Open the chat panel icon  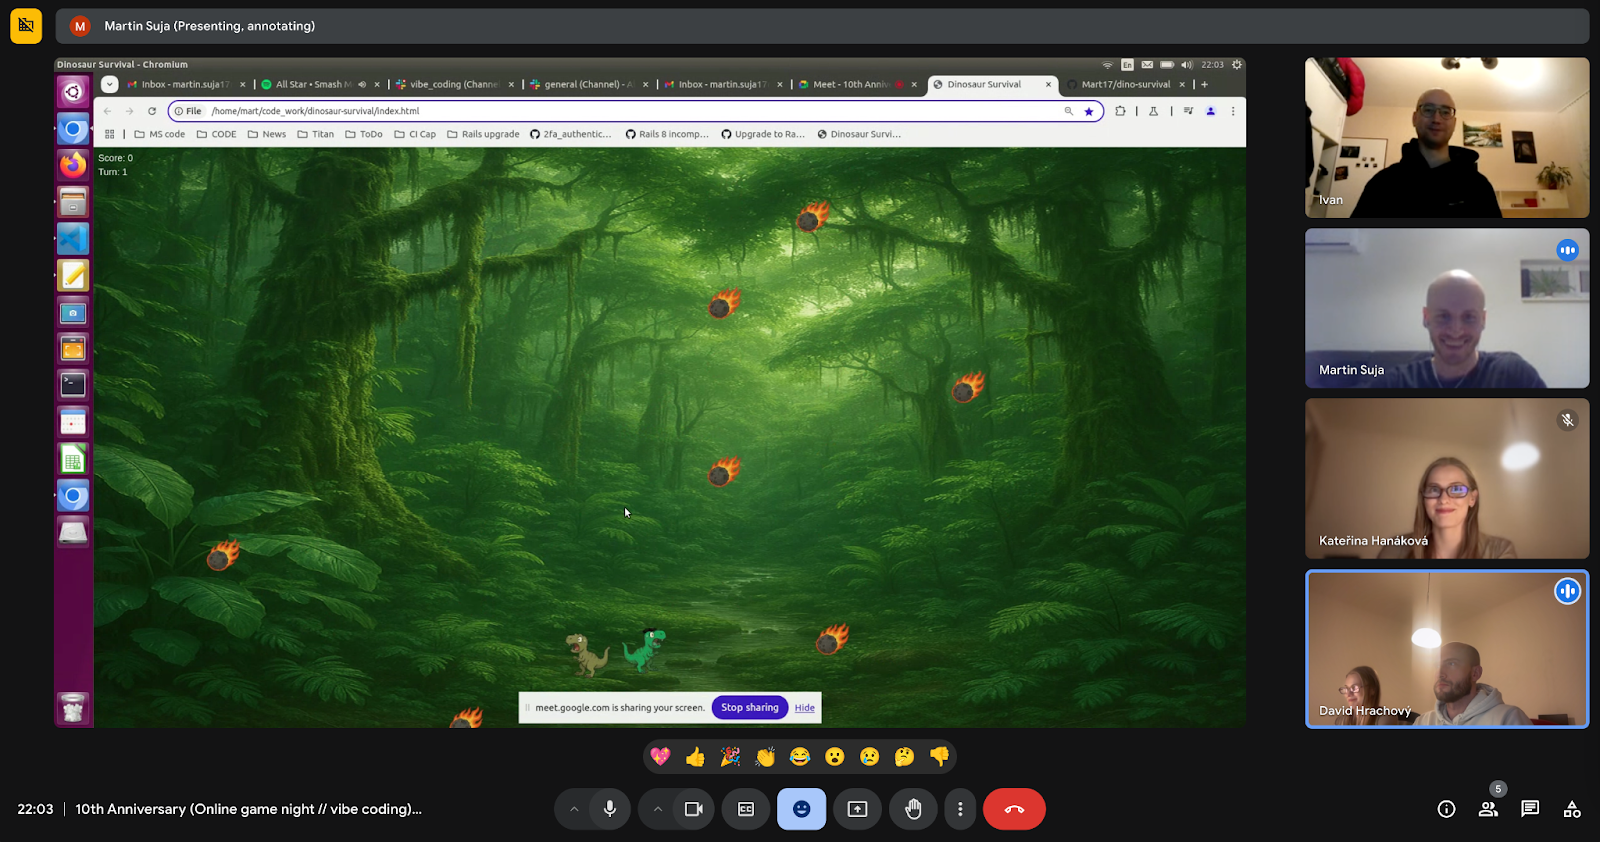click(1530, 809)
